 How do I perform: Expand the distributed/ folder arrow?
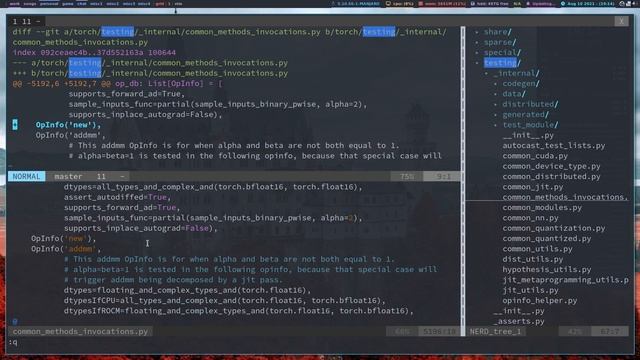(495, 104)
